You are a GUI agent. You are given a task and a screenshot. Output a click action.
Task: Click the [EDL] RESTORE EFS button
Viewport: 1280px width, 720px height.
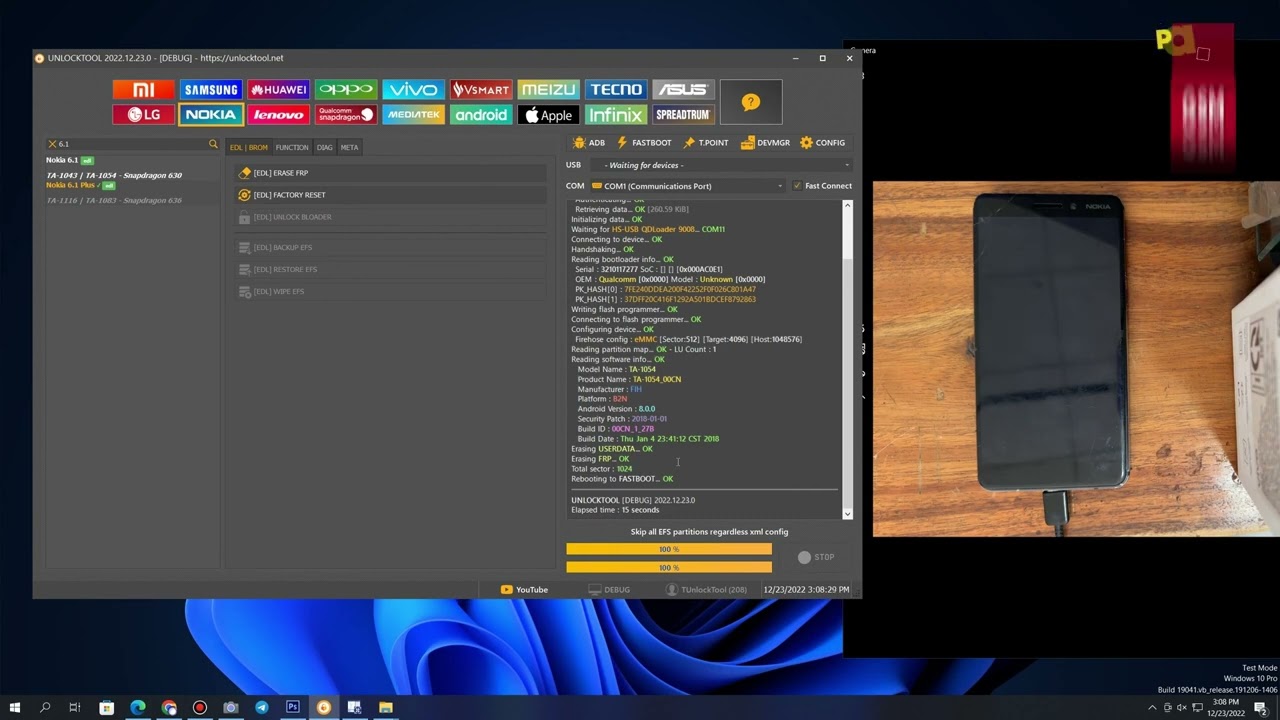click(x=391, y=269)
